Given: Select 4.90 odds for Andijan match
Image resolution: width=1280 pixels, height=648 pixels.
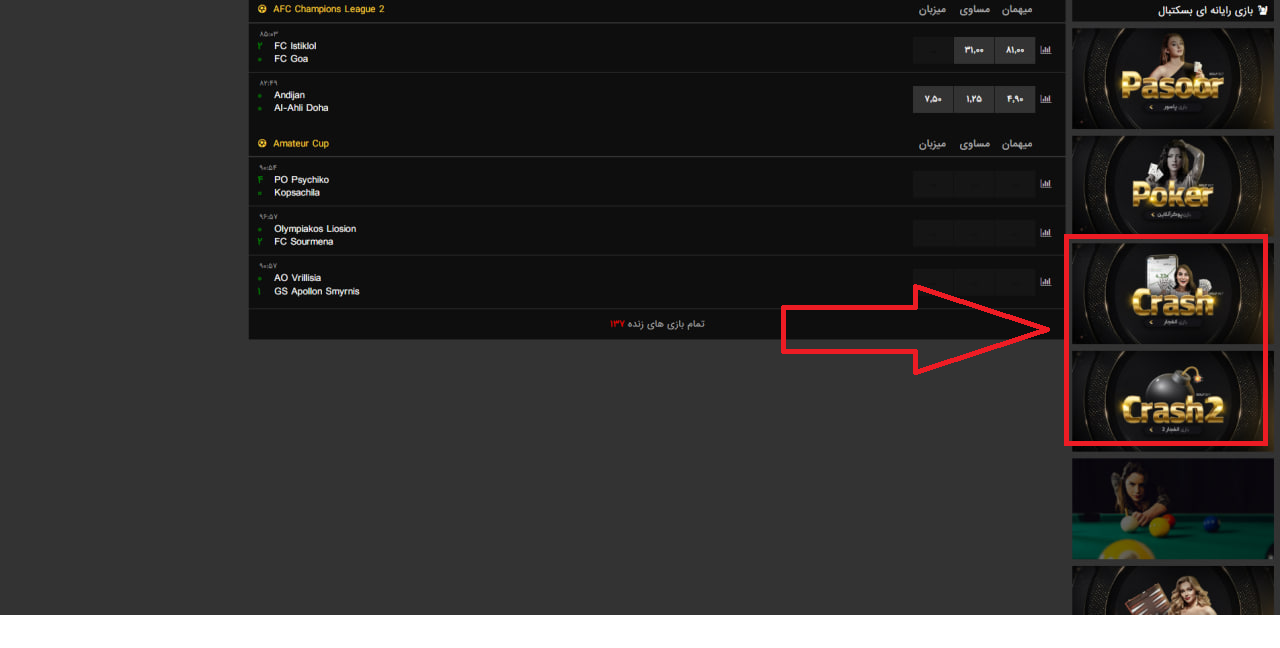Looking at the screenshot, I should pyautogui.click(x=1015, y=99).
